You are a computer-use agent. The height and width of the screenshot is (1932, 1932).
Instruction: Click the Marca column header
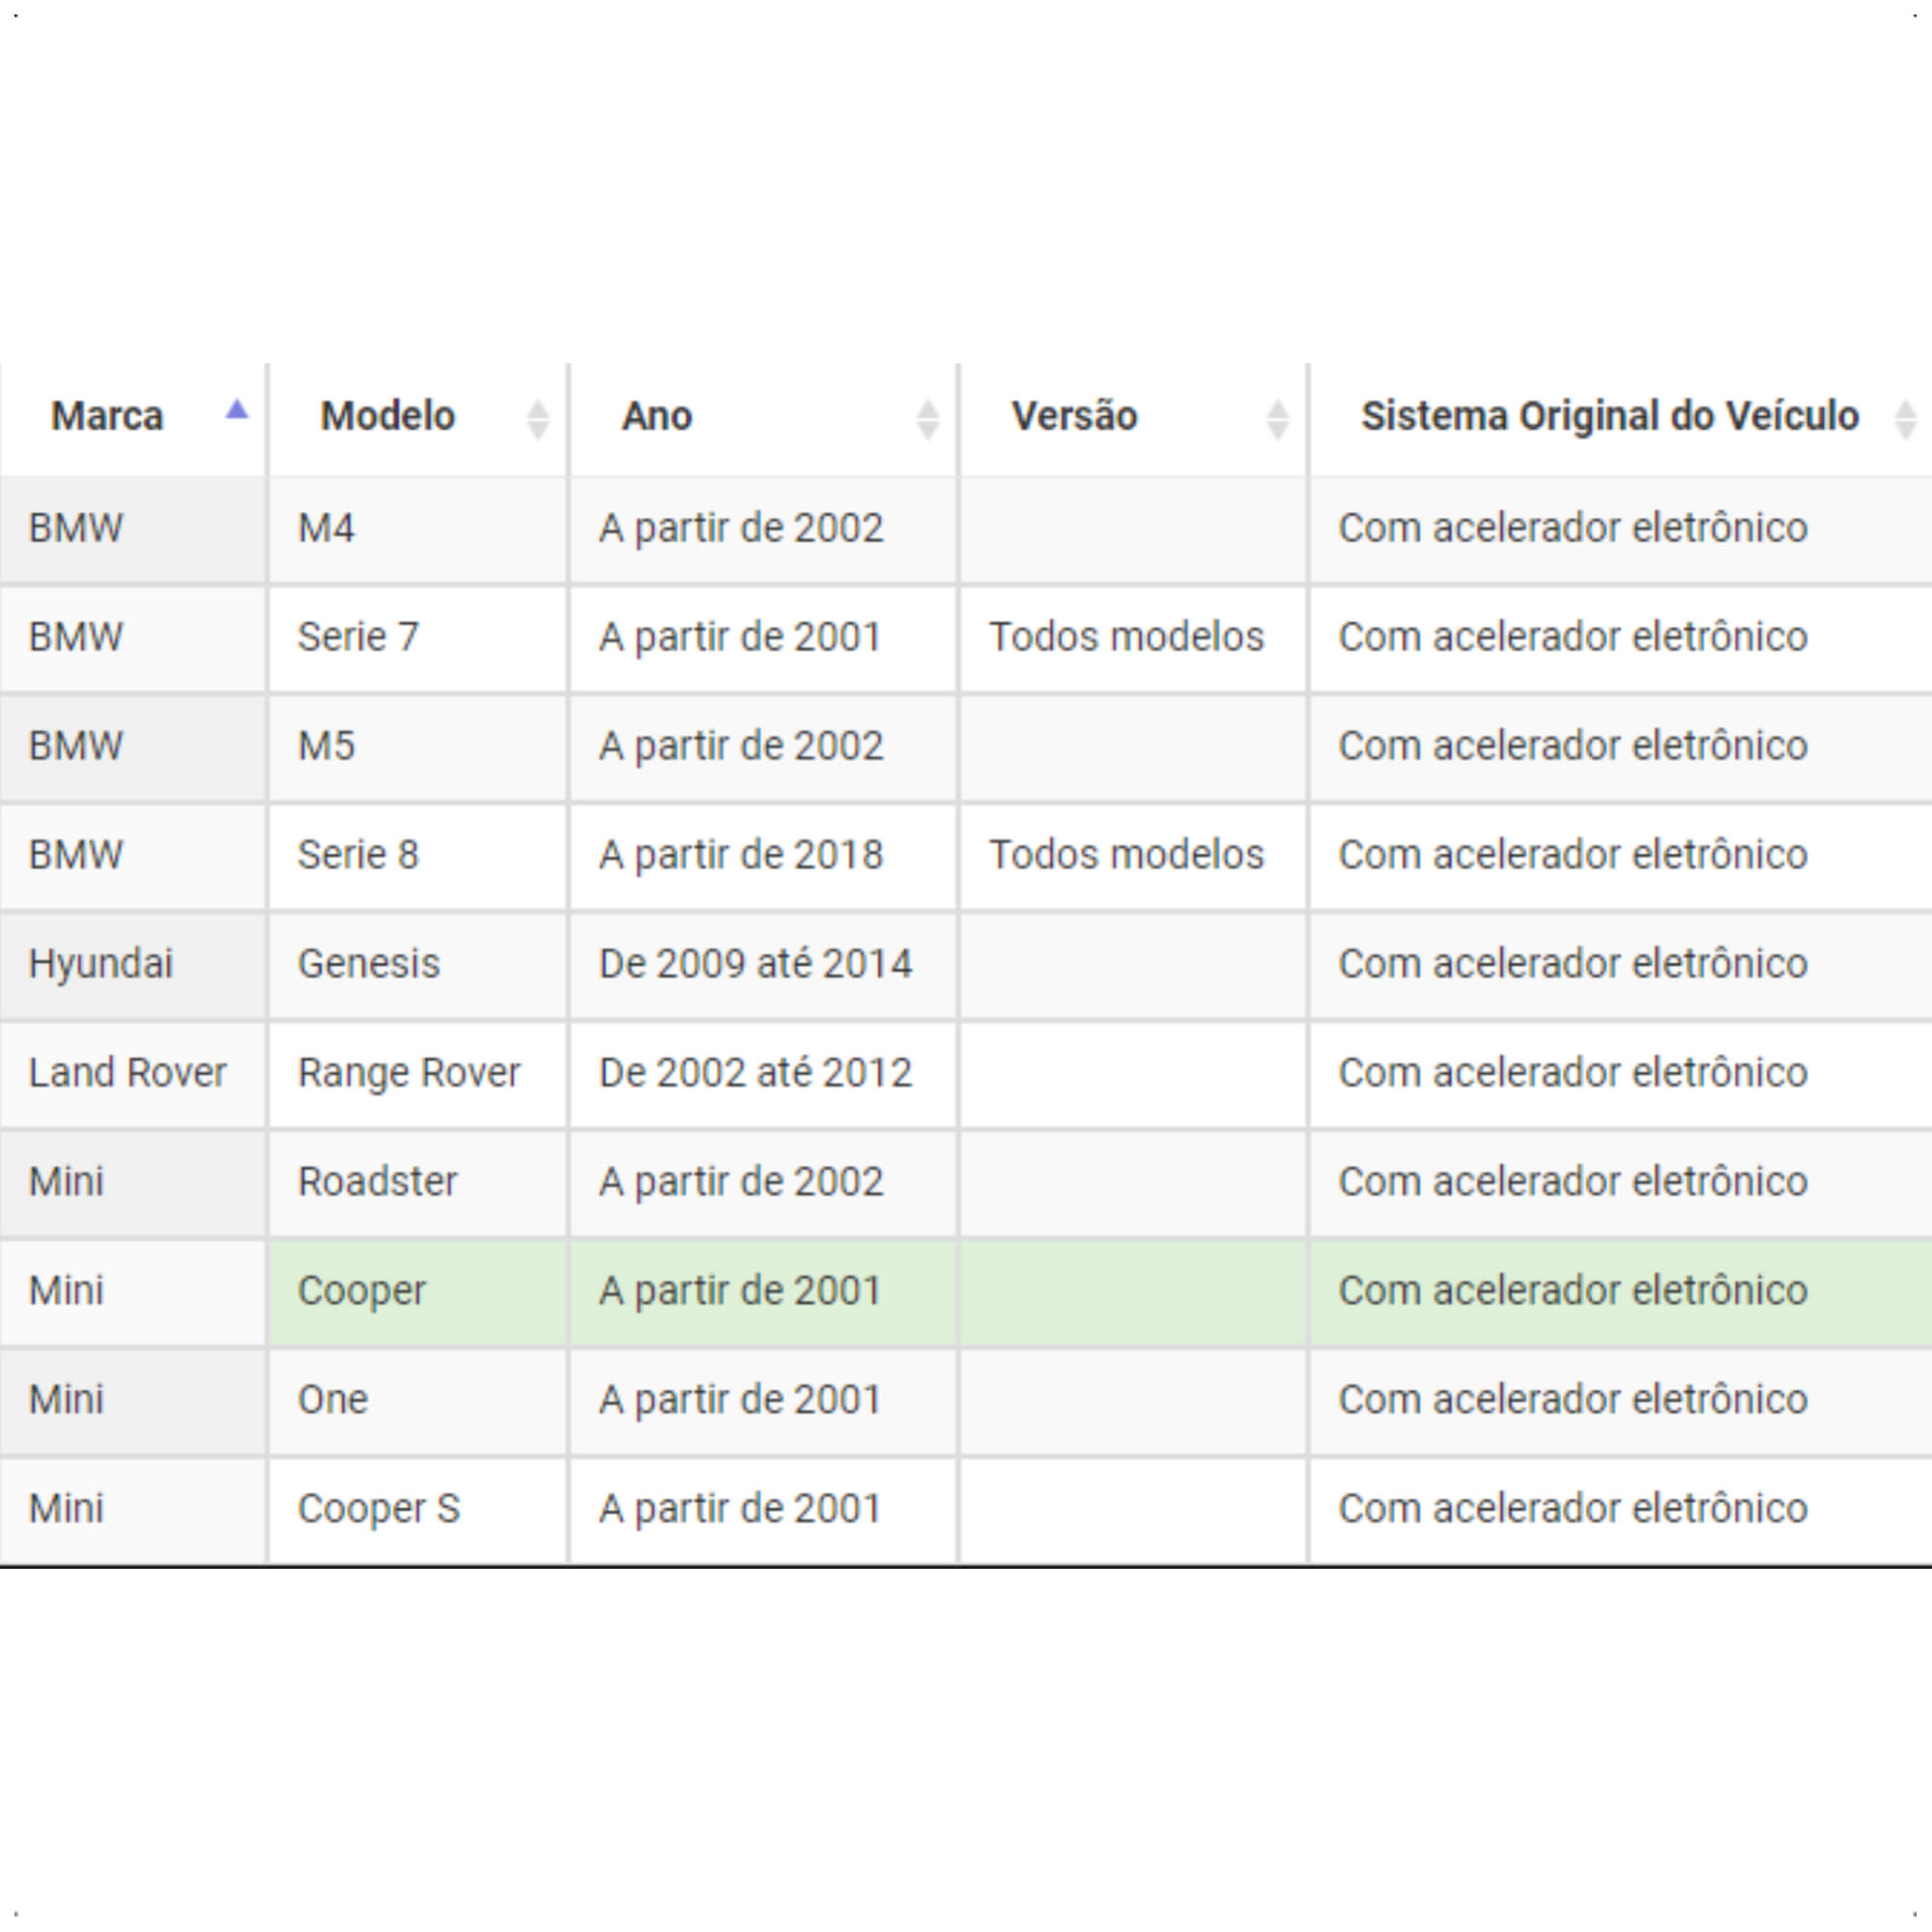(133, 418)
